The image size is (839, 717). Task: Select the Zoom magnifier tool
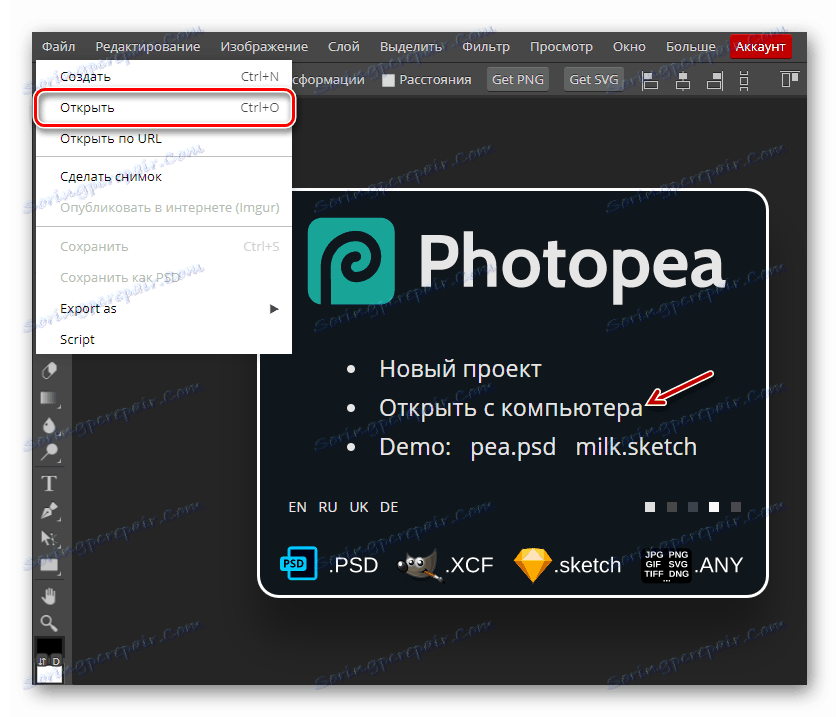click(49, 623)
